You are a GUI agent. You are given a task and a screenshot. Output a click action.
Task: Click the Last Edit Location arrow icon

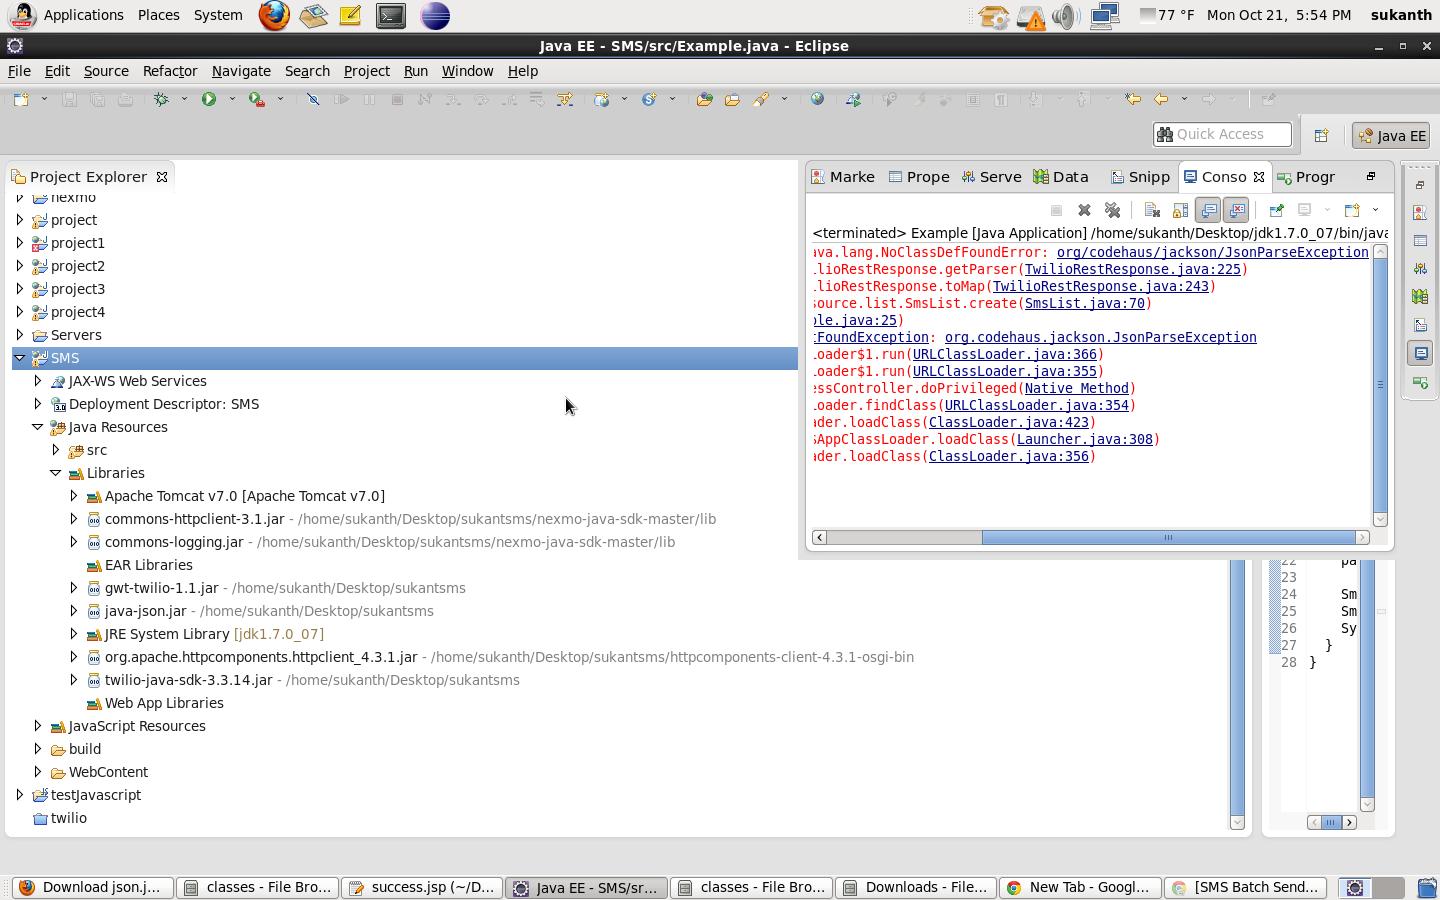1133,99
